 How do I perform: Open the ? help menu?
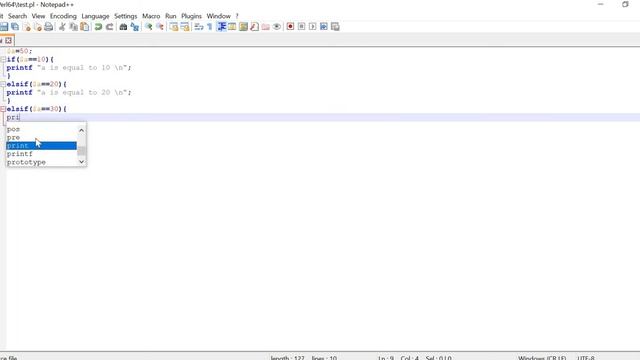click(x=237, y=16)
